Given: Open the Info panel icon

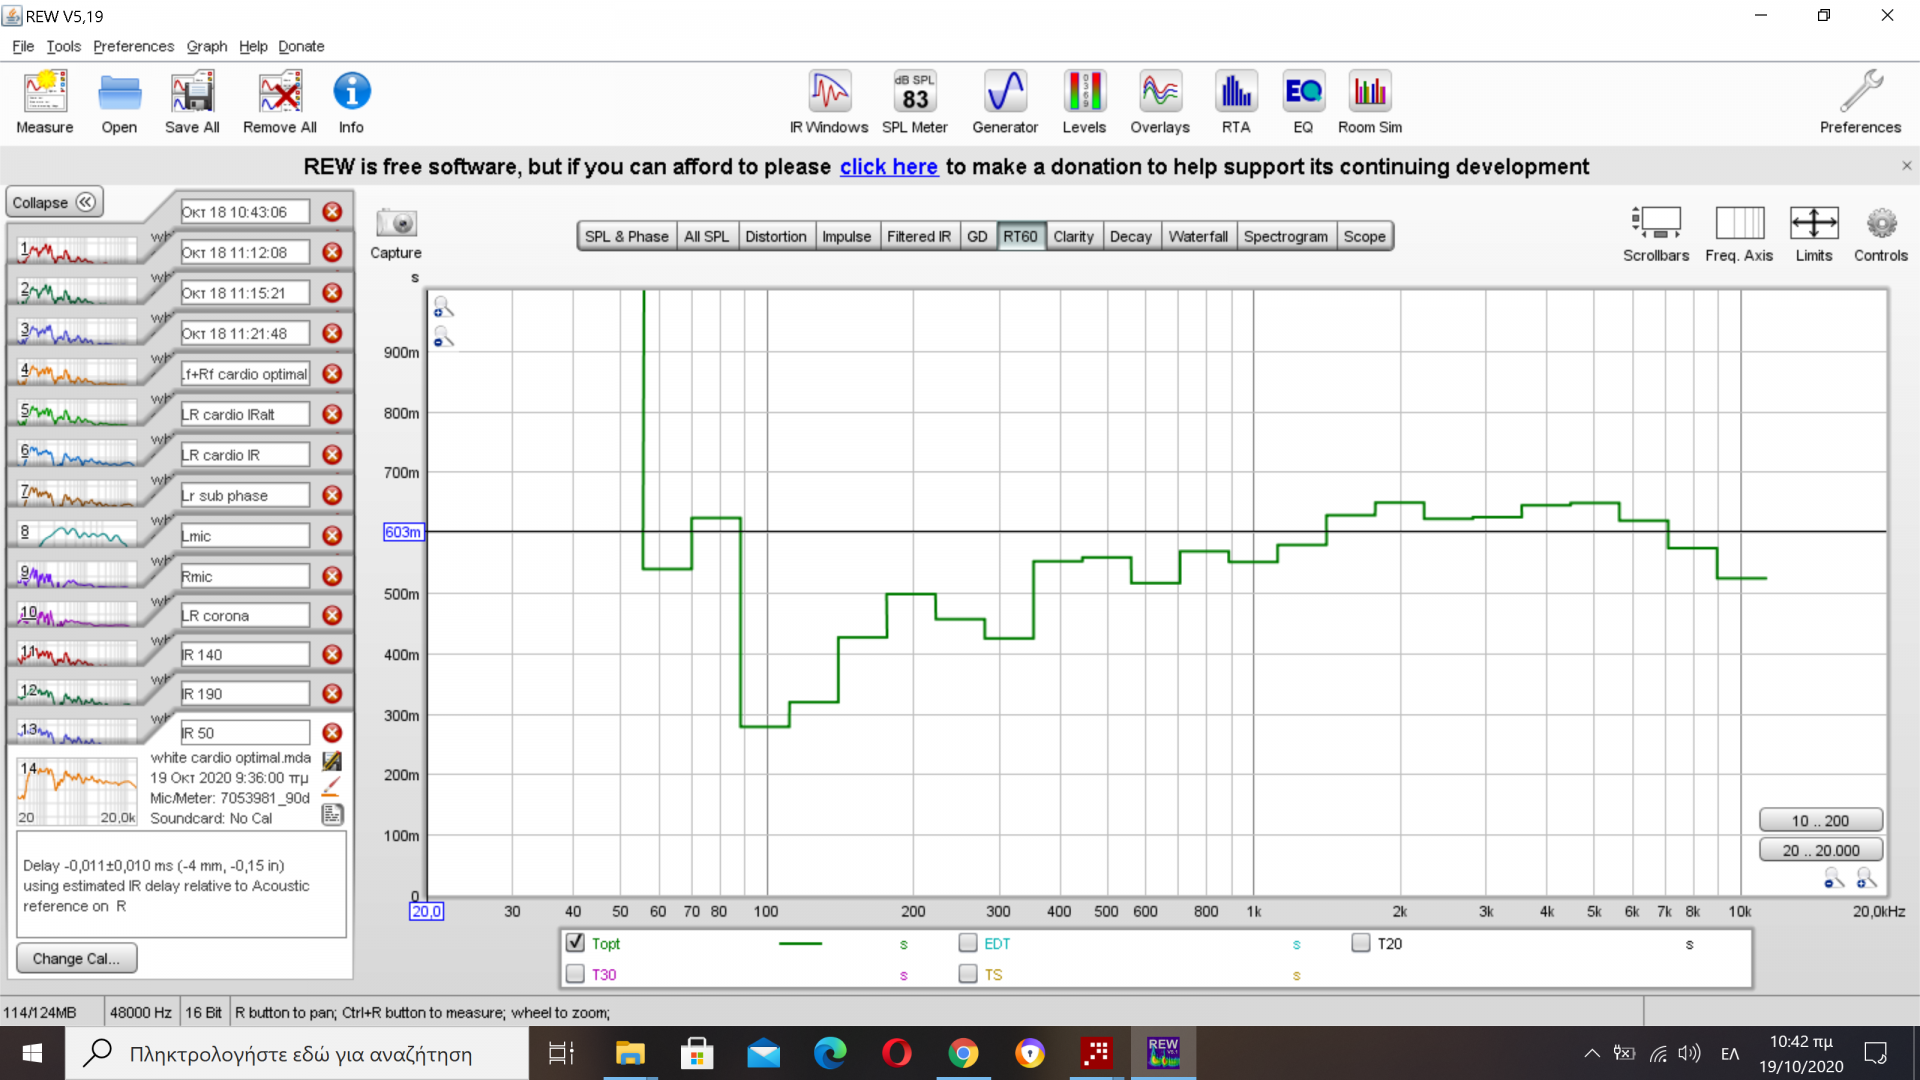Looking at the screenshot, I should [351, 102].
